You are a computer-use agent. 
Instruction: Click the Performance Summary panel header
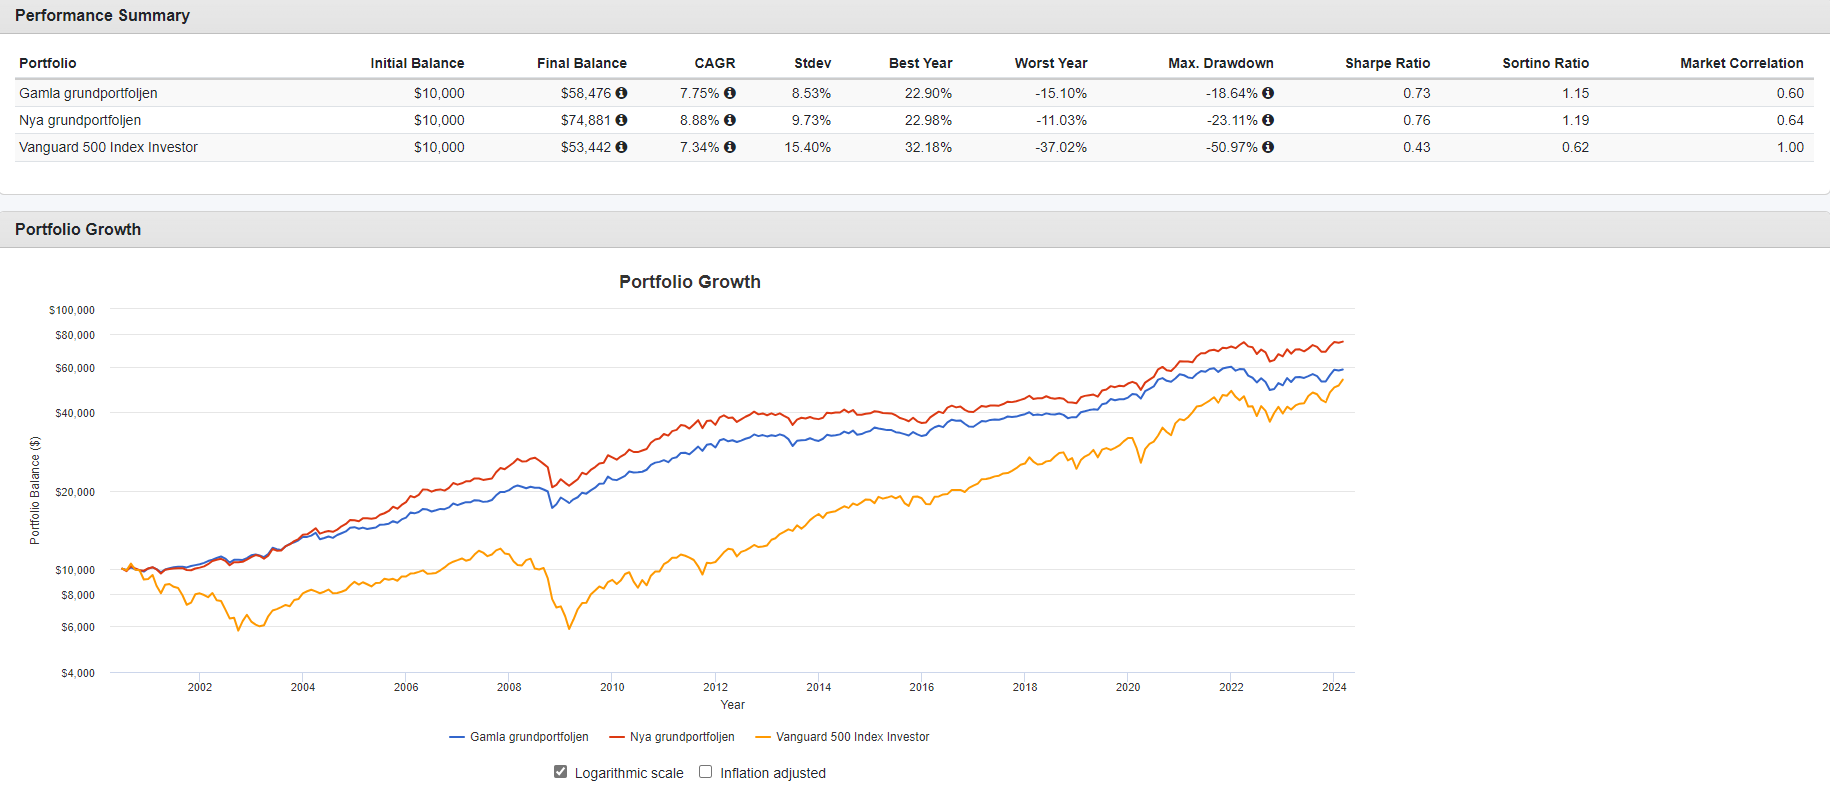tap(102, 16)
